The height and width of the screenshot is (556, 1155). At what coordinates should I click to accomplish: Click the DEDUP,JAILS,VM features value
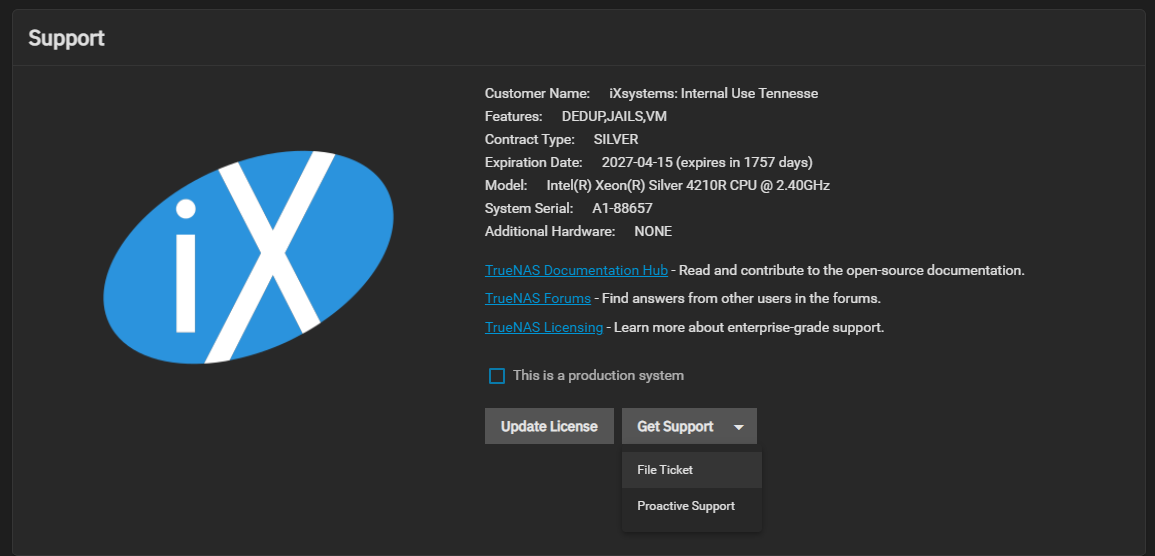(614, 116)
